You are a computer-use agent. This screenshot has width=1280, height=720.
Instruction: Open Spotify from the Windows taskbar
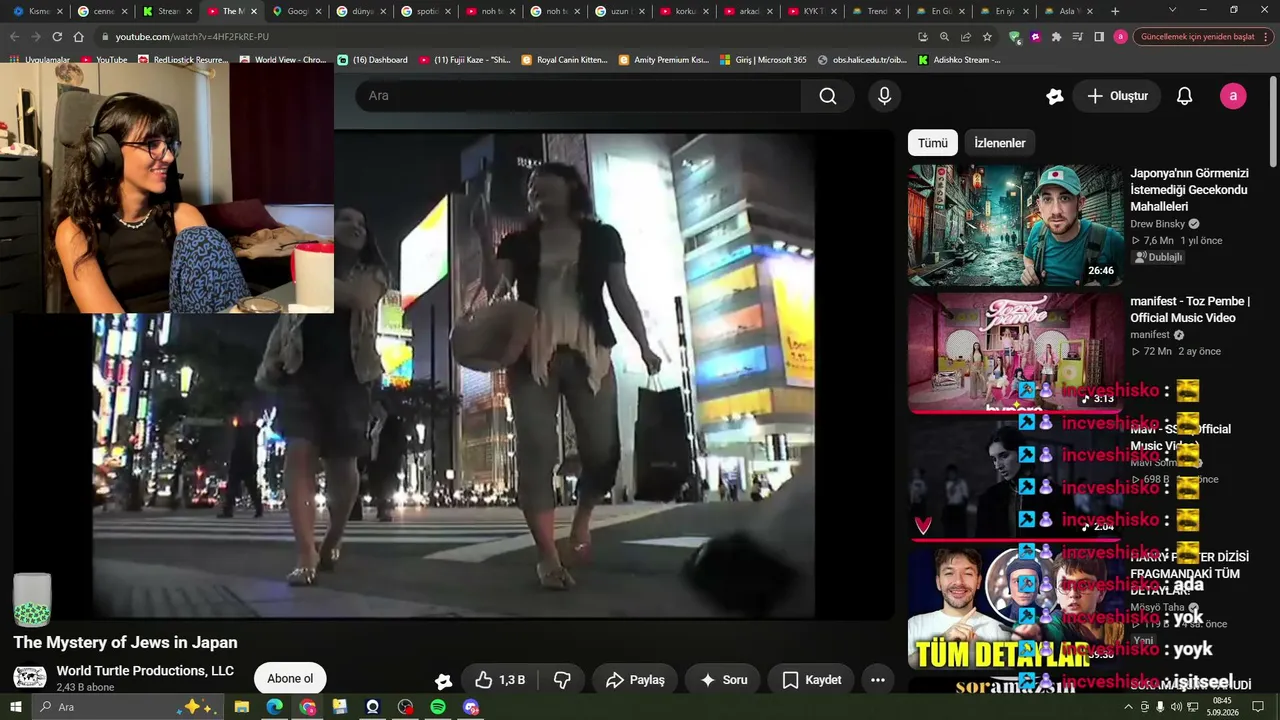(438, 707)
